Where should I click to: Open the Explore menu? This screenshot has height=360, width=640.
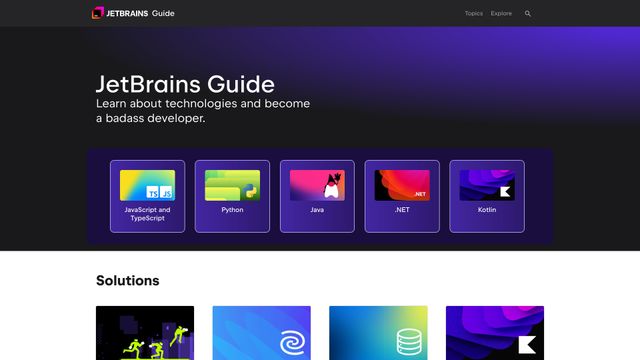501,13
